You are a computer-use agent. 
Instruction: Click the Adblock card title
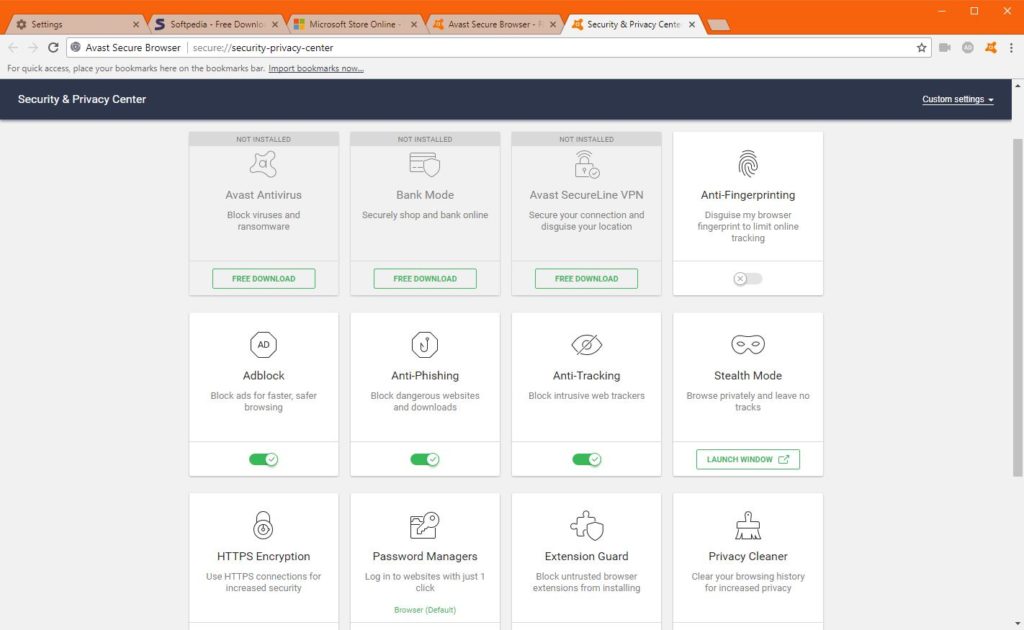(263, 375)
